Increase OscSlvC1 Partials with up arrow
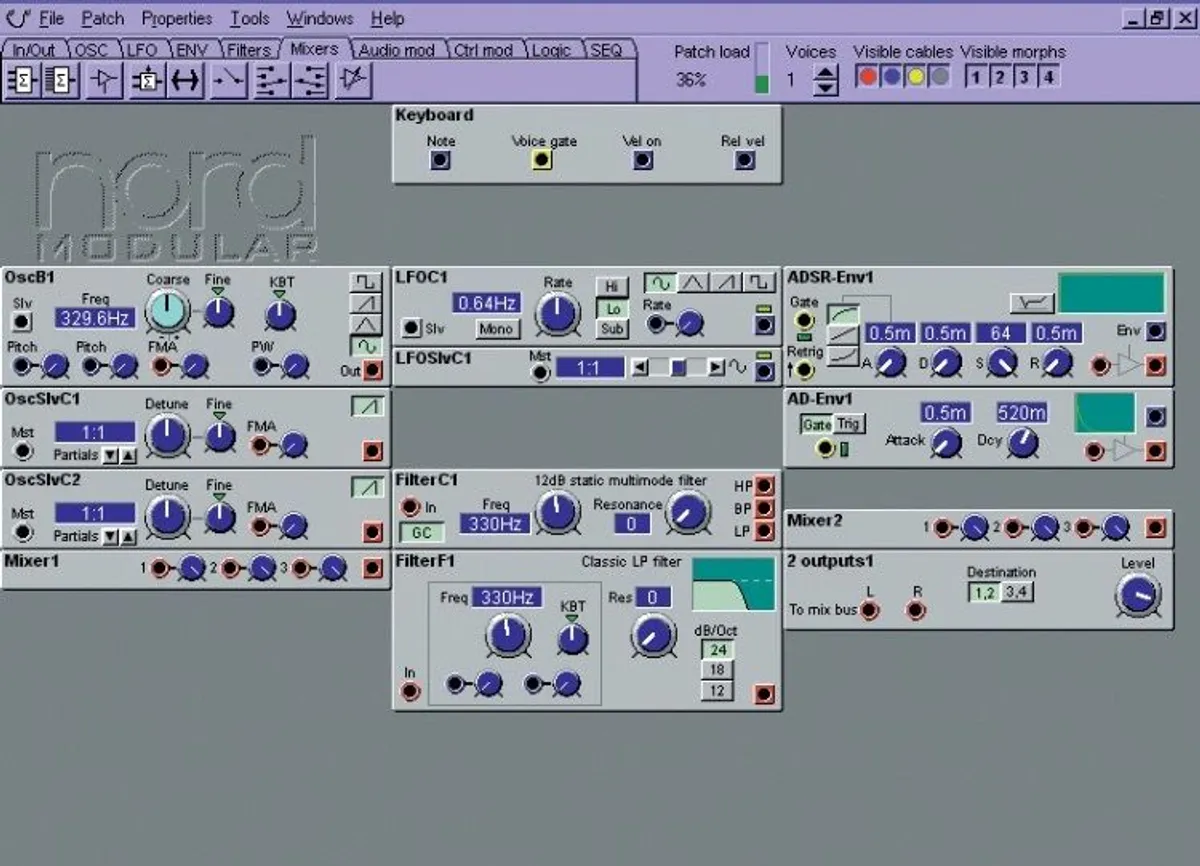This screenshot has width=1200, height=866. (127, 456)
